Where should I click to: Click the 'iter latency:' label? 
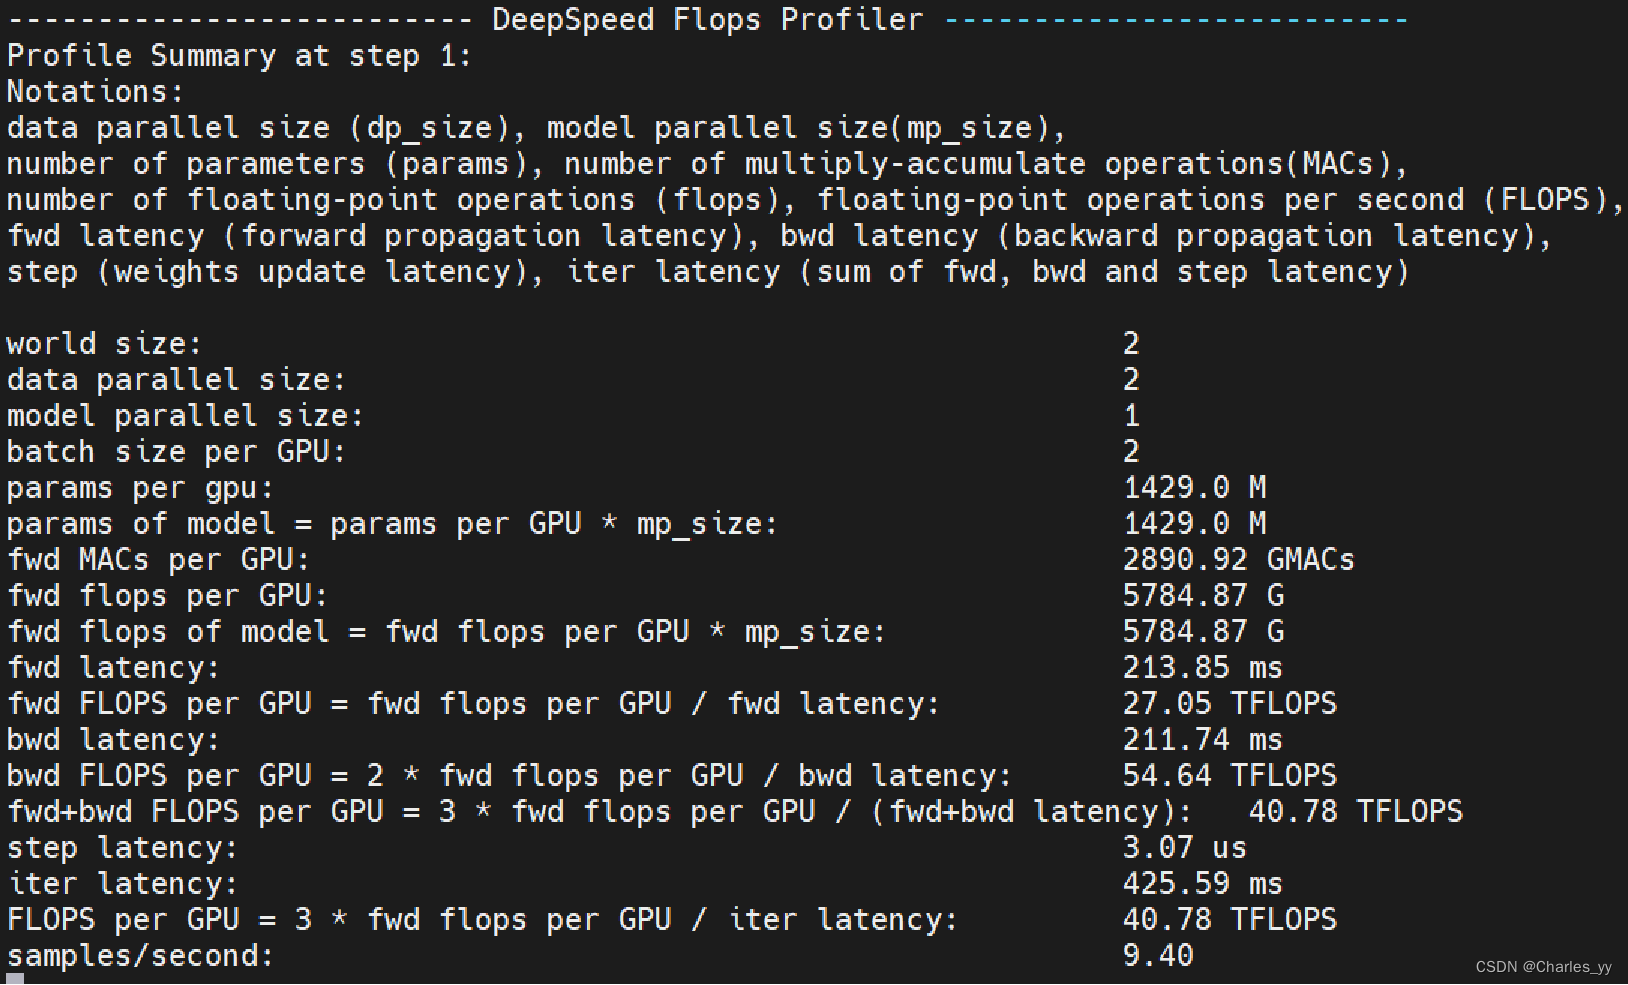122,884
